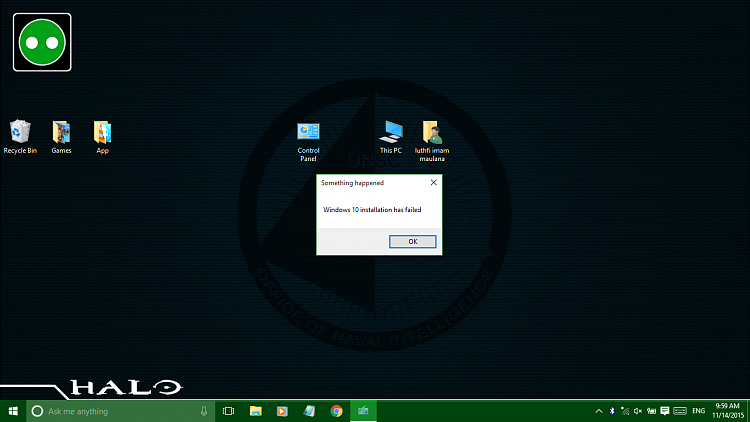This screenshot has width=750, height=422.
Task: Click the 'Windows 10 installation has failed' message
Action: coord(372,210)
